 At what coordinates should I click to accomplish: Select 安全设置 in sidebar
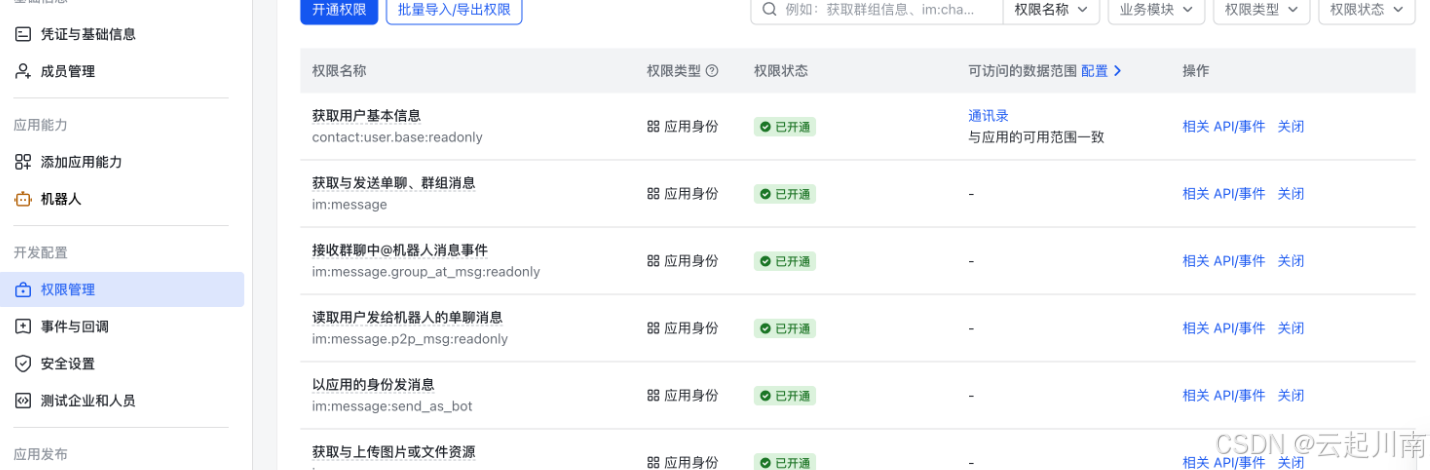click(68, 364)
